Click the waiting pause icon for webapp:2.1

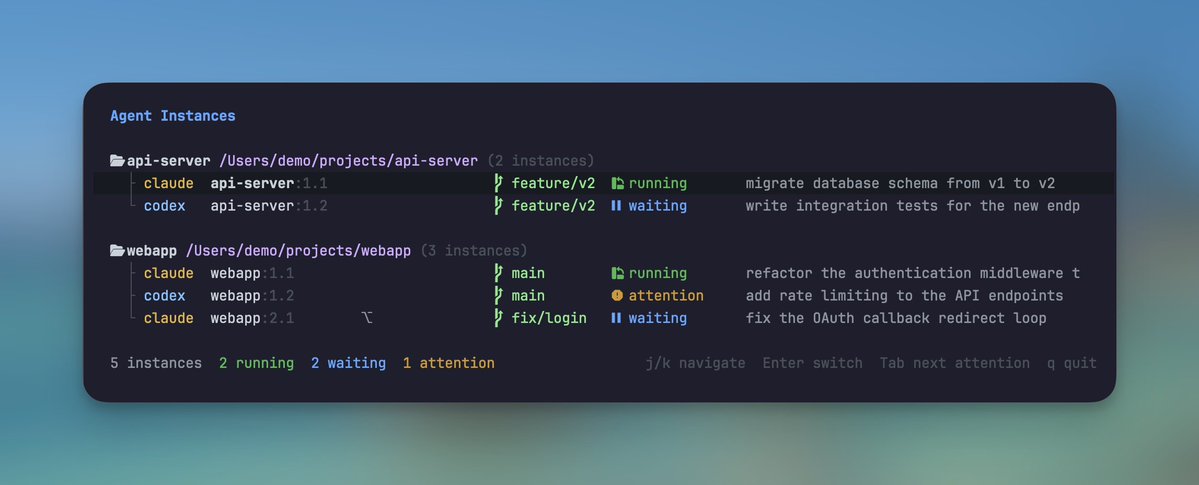coord(616,317)
